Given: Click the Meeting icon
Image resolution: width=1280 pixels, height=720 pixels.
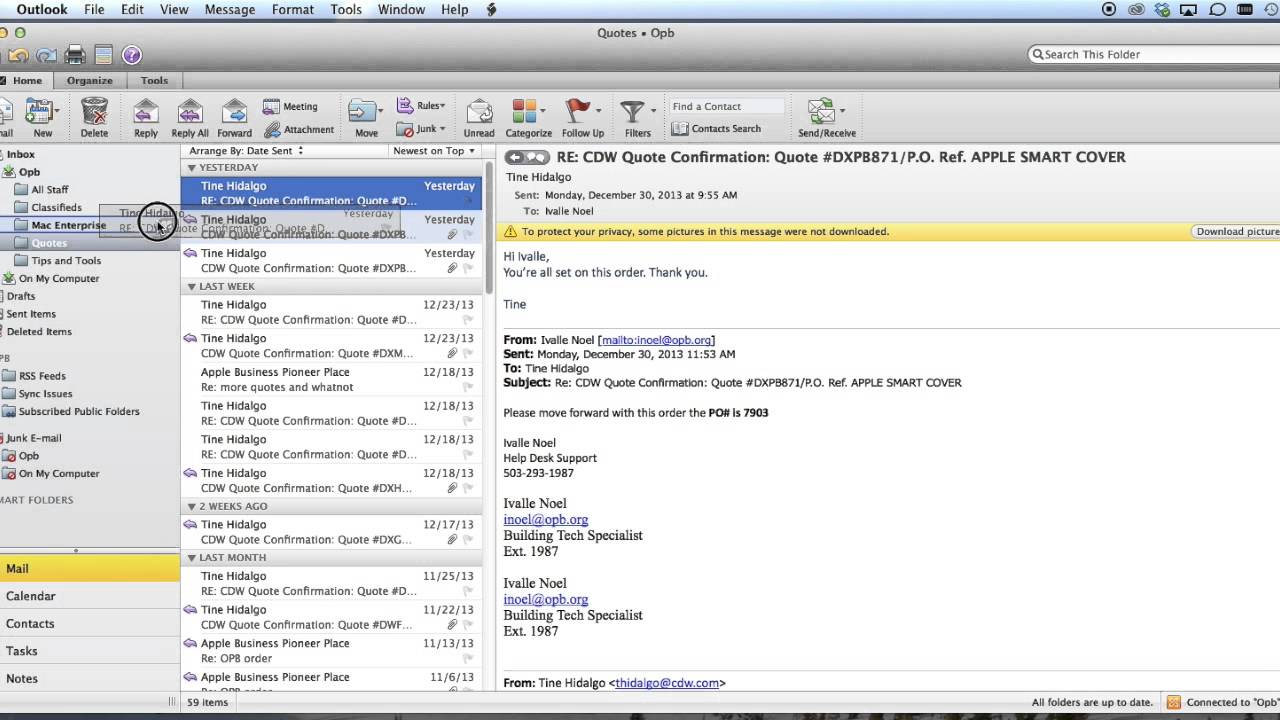Looking at the screenshot, I should [271, 106].
